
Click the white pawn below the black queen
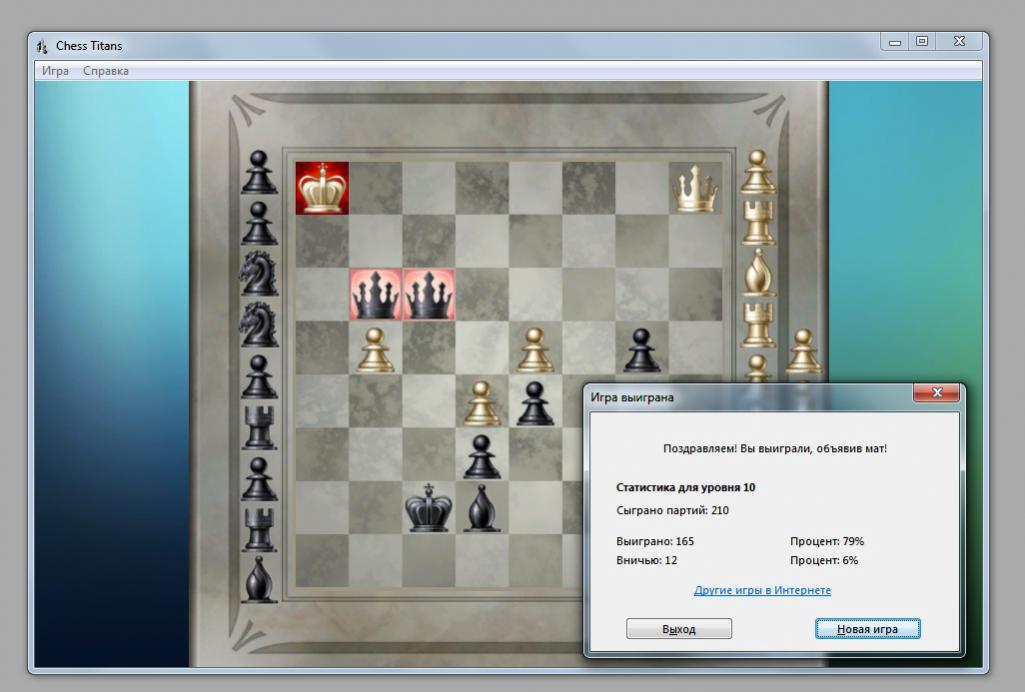coord(375,350)
